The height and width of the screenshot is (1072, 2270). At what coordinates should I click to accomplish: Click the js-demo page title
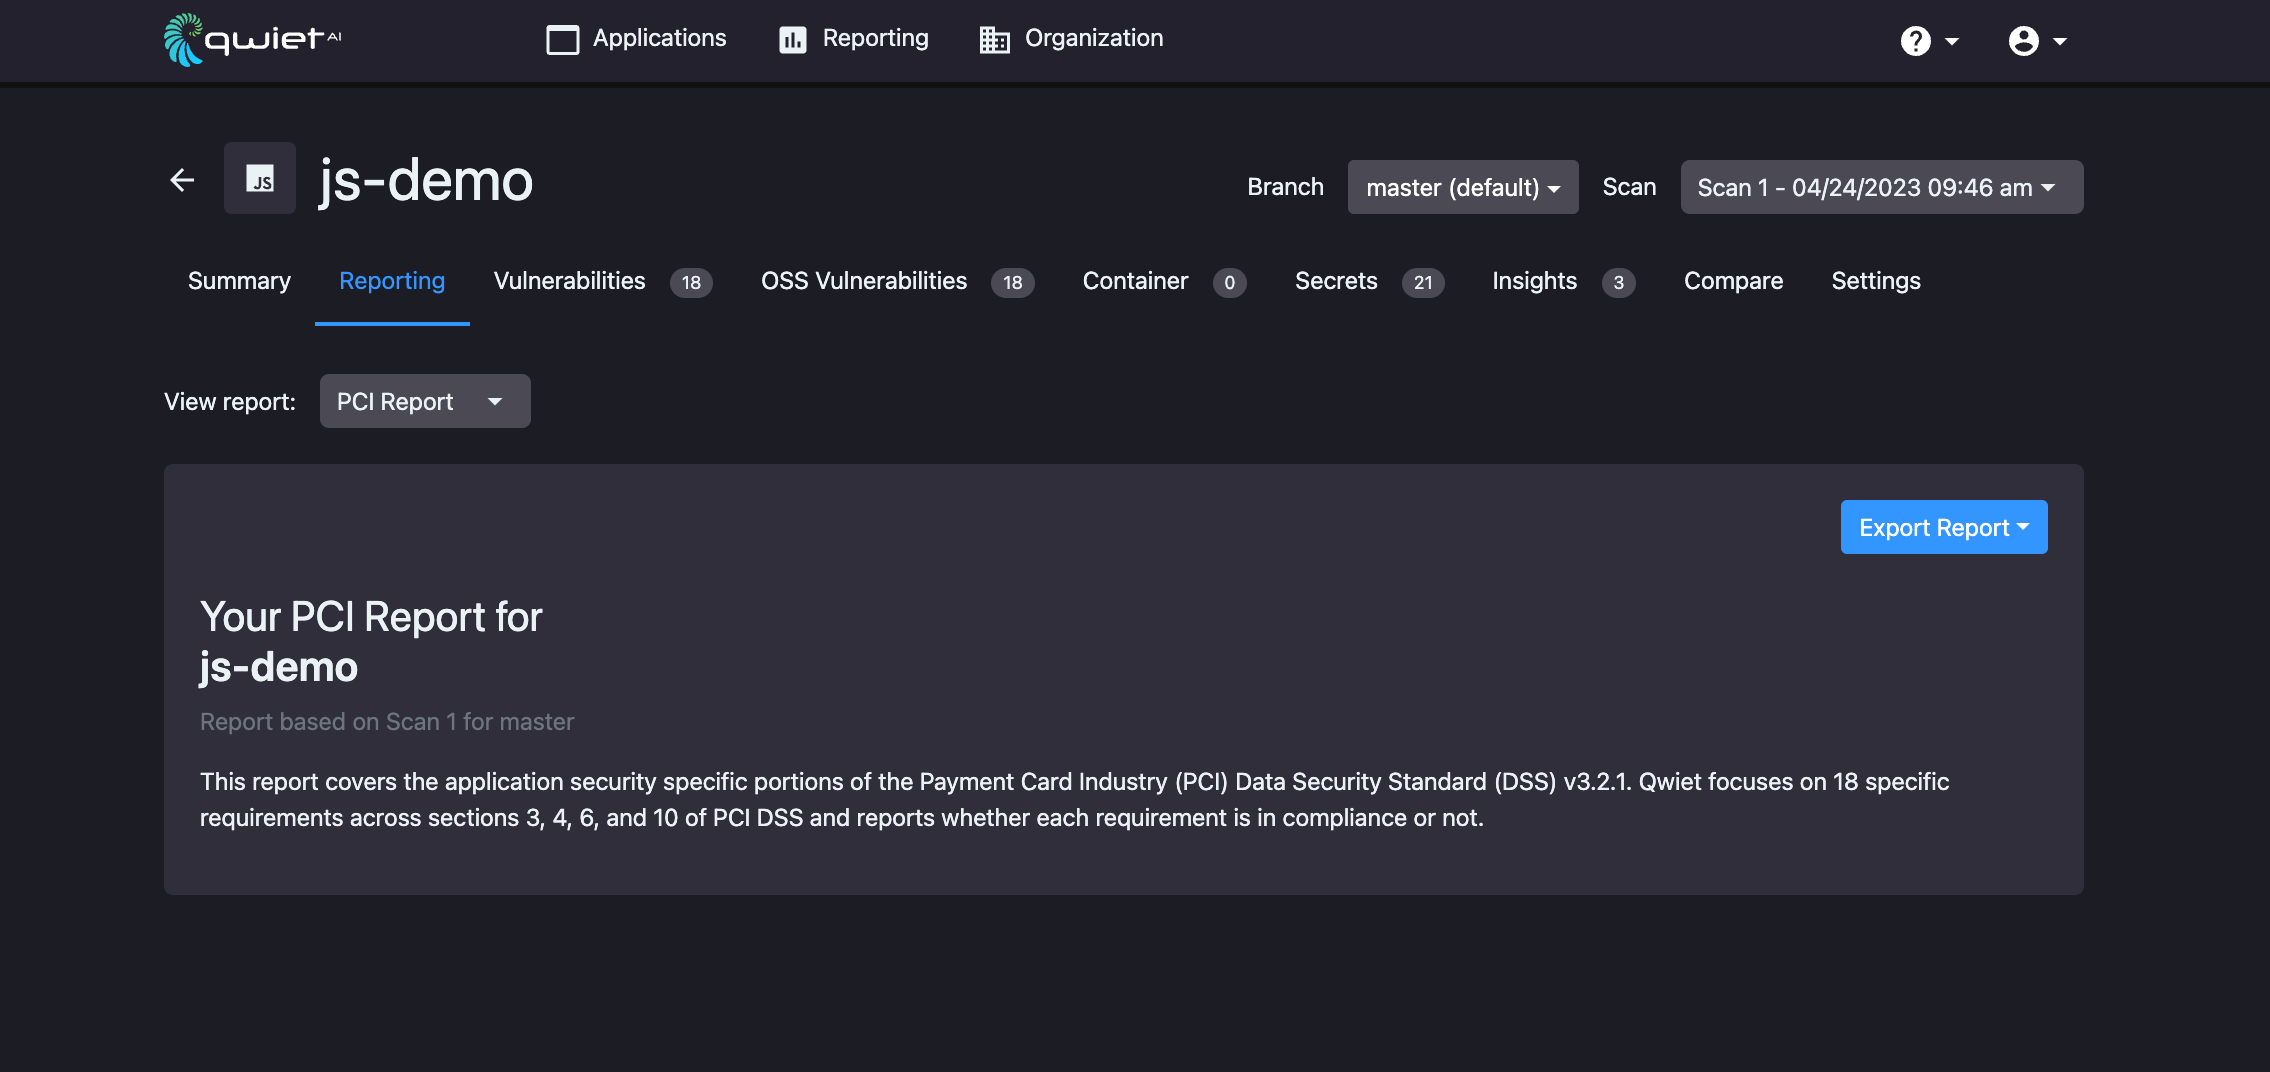tap(426, 180)
